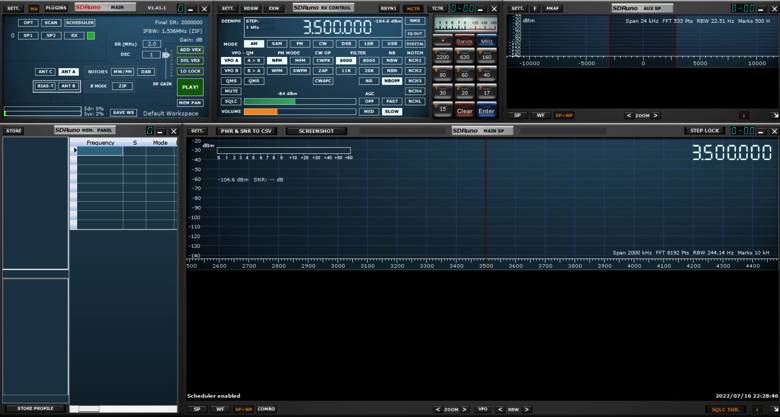
Task: Increase RBW with right arrow in Main SP
Action: click(x=526, y=410)
